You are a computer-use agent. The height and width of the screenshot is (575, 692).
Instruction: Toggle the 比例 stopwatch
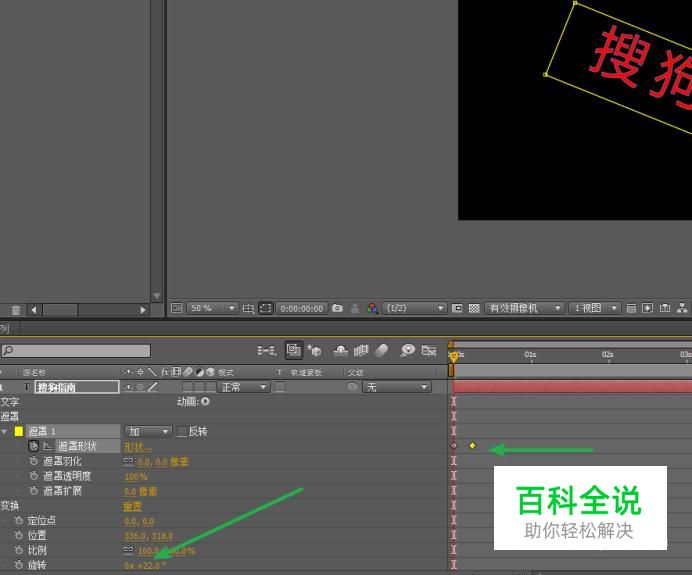pyautogui.click(x=19, y=550)
